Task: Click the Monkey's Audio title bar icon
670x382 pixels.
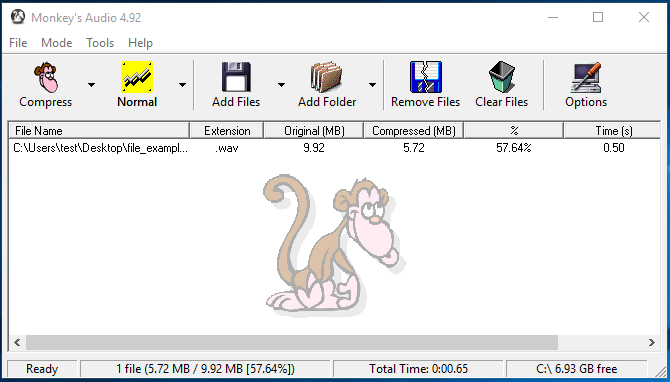Action: [18, 17]
